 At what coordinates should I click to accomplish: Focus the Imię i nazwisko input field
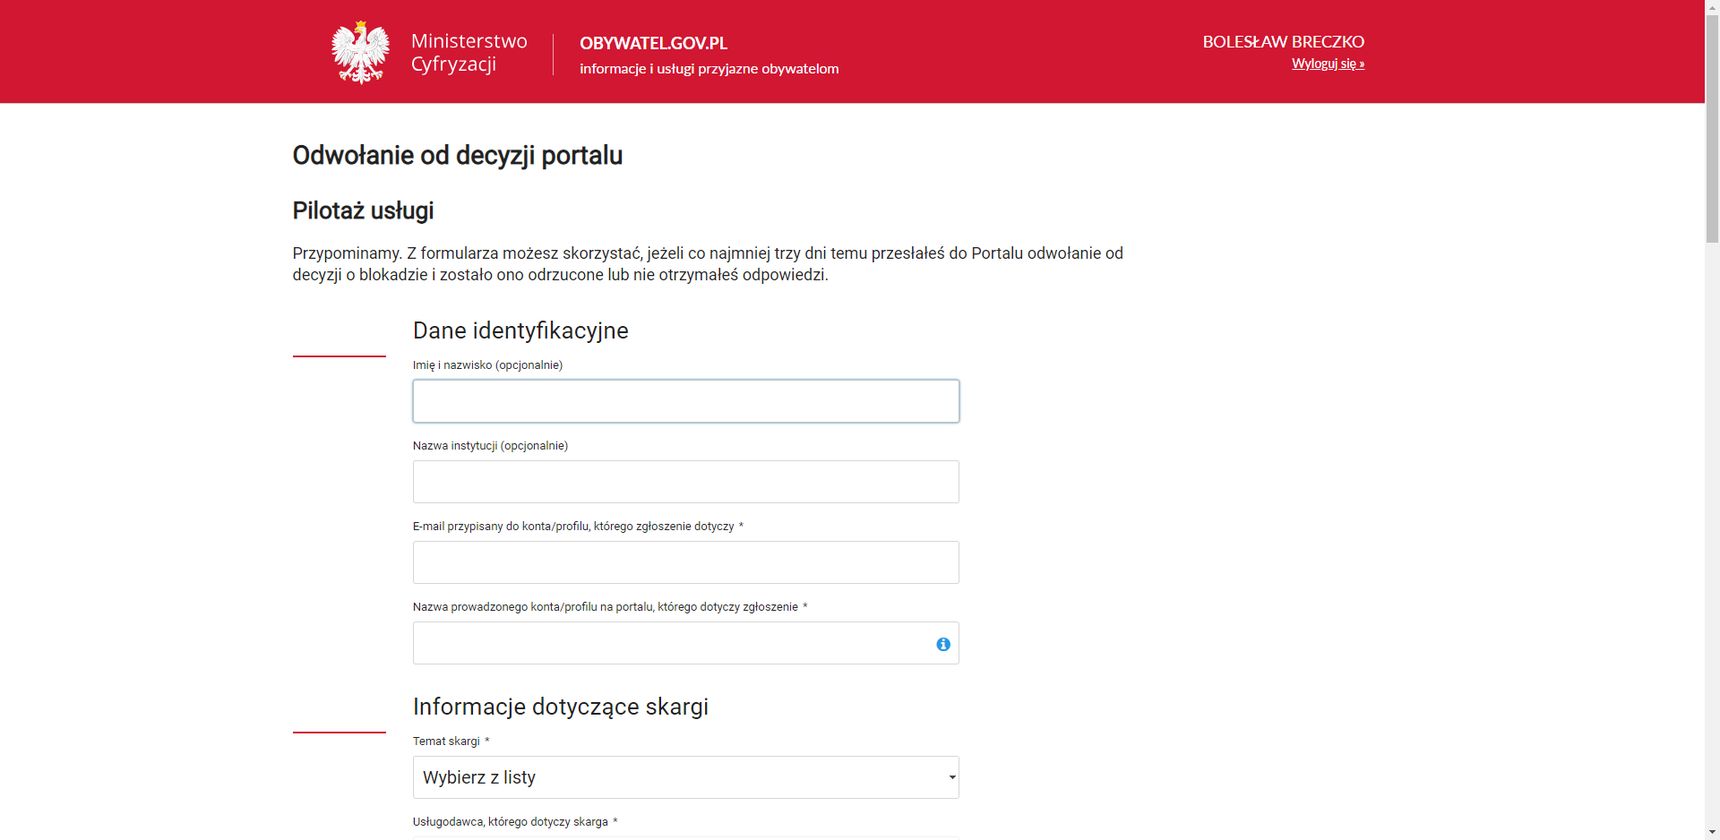point(686,401)
